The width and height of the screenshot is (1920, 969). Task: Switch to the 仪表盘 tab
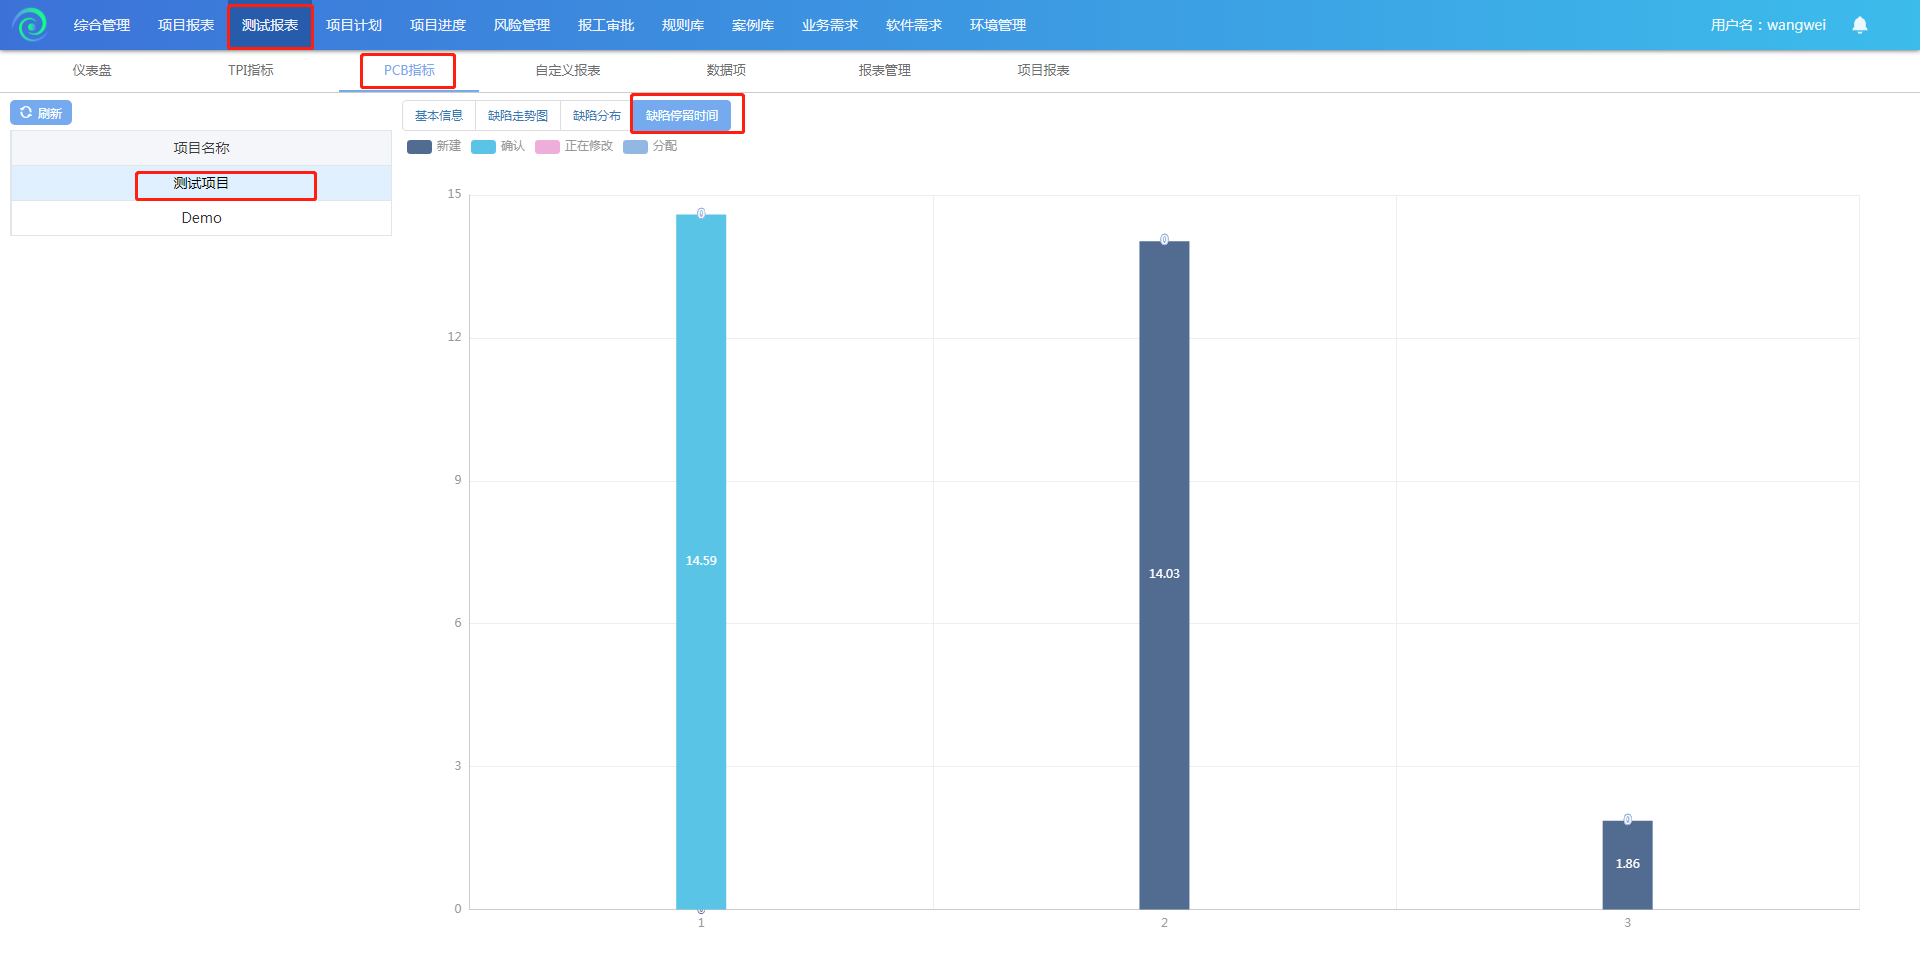point(92,70)
